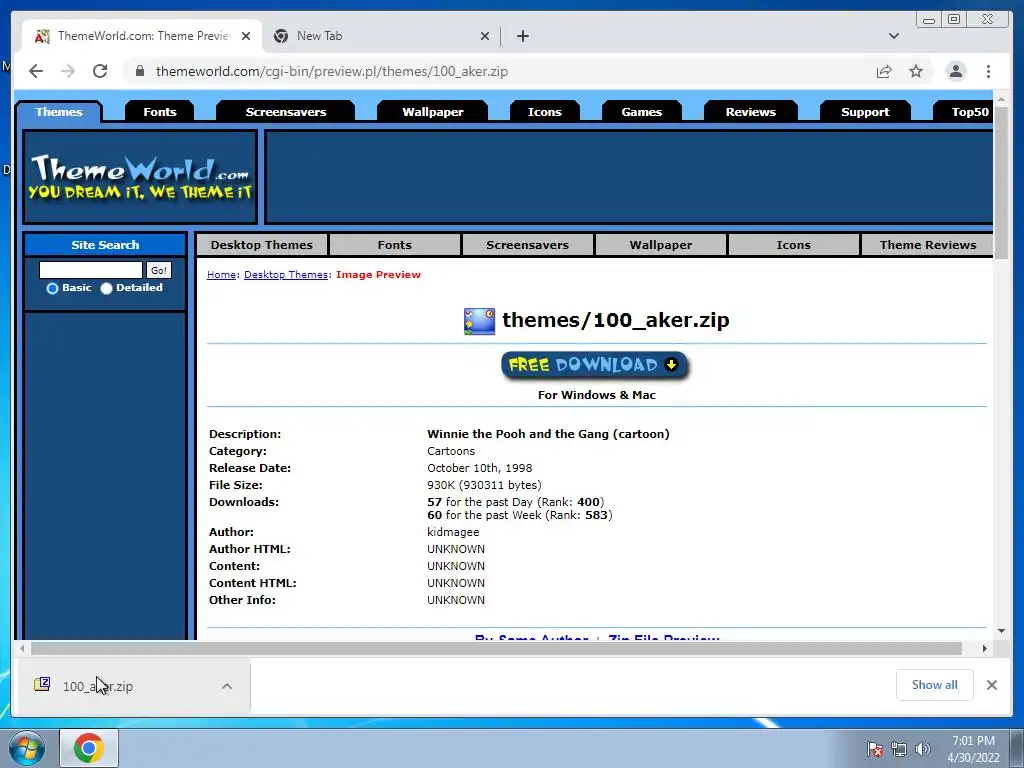The image size is (1024, 768).
Task: Open the Action Center flag icon
Action: [x=875, y=749]
